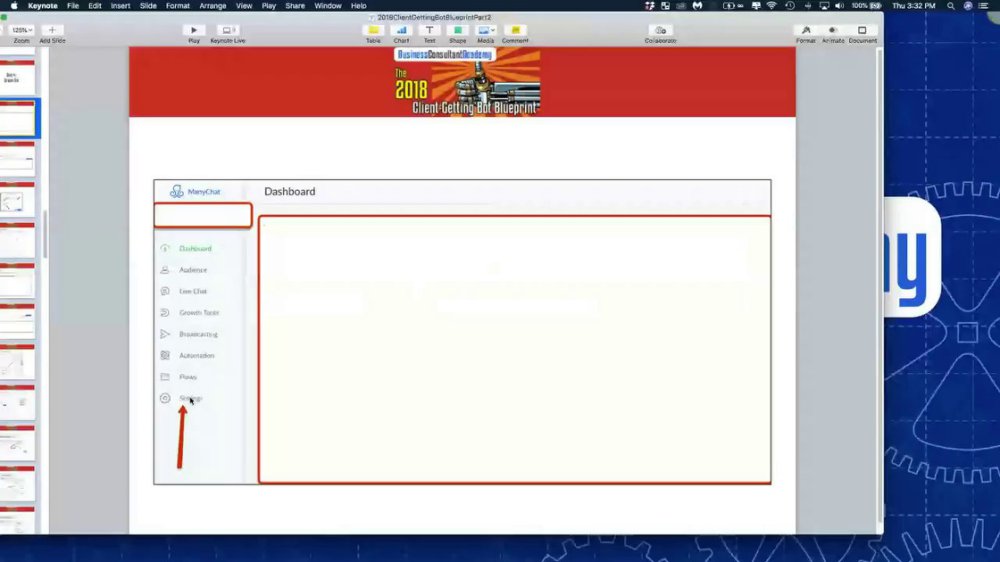This screenshot has width=1000, height=562.
Task: Click the Dashboard heading on the slide
Action: [290, 191]
